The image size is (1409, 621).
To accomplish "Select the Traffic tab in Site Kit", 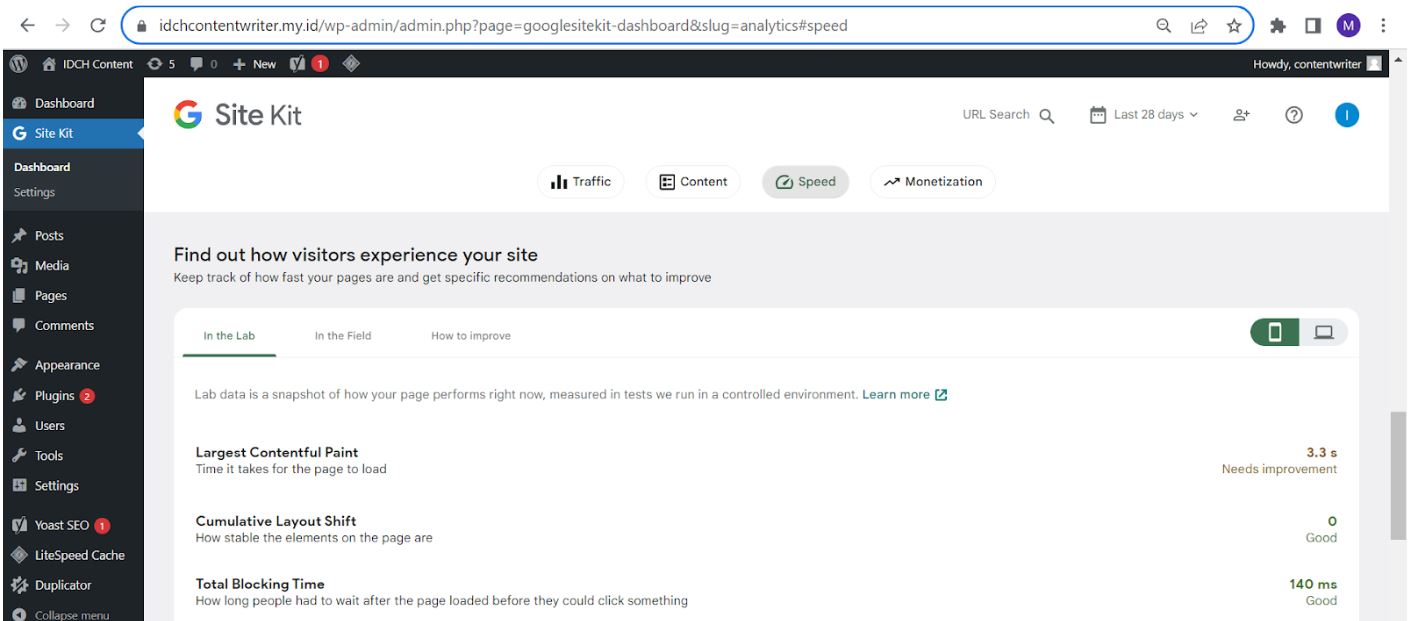I will pyautogui.click(x=580, y=181).
